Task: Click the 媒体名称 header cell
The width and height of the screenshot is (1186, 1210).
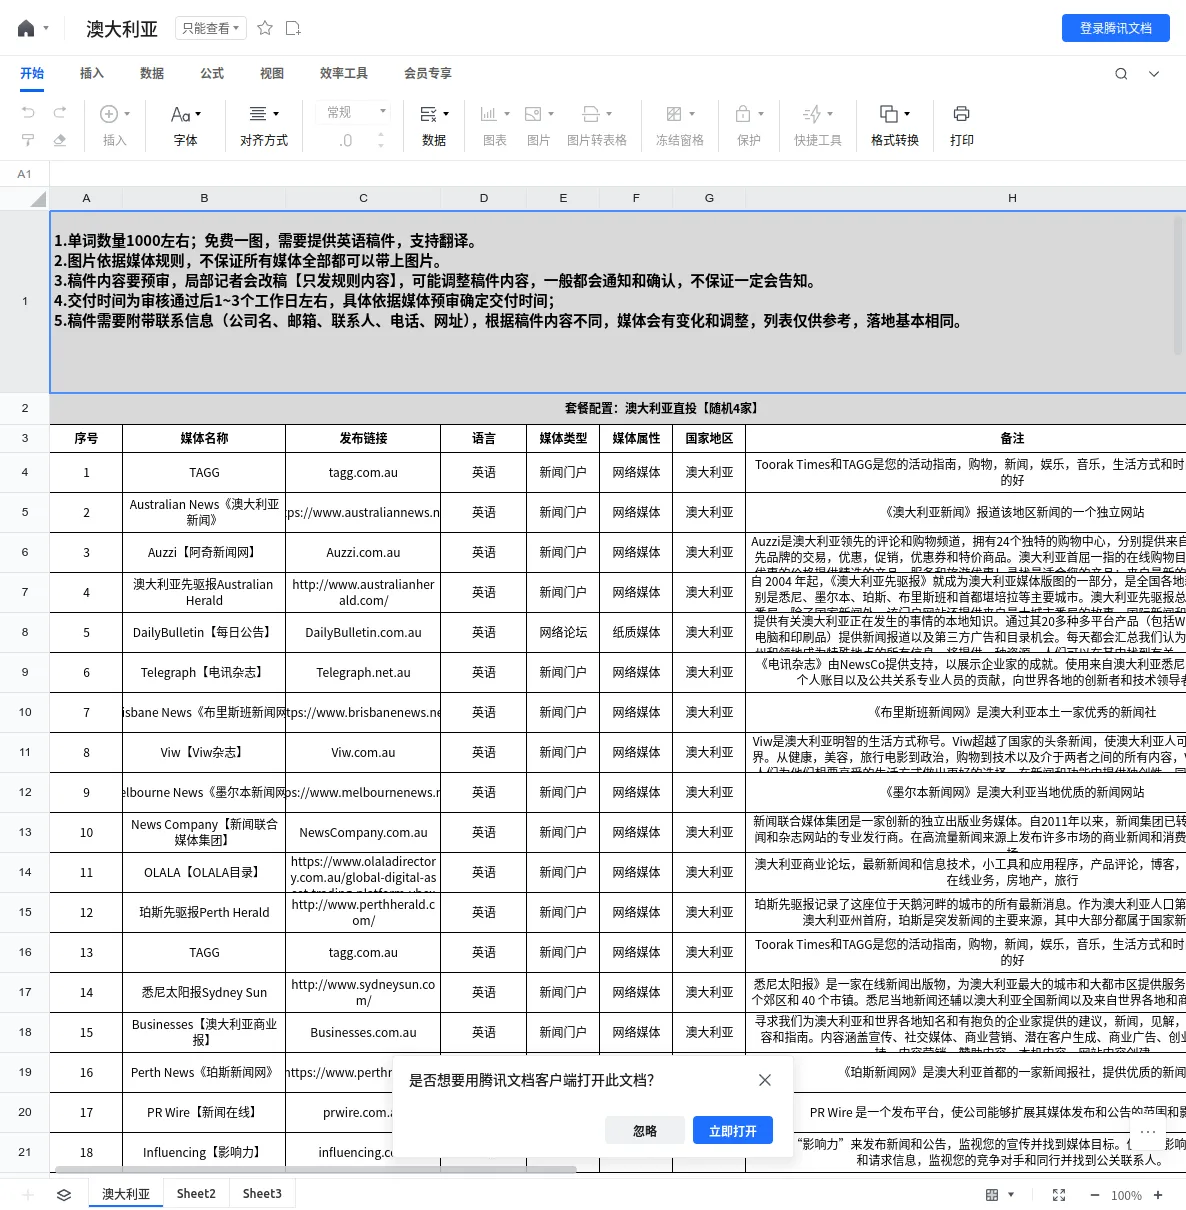Action: coord(204,438)
